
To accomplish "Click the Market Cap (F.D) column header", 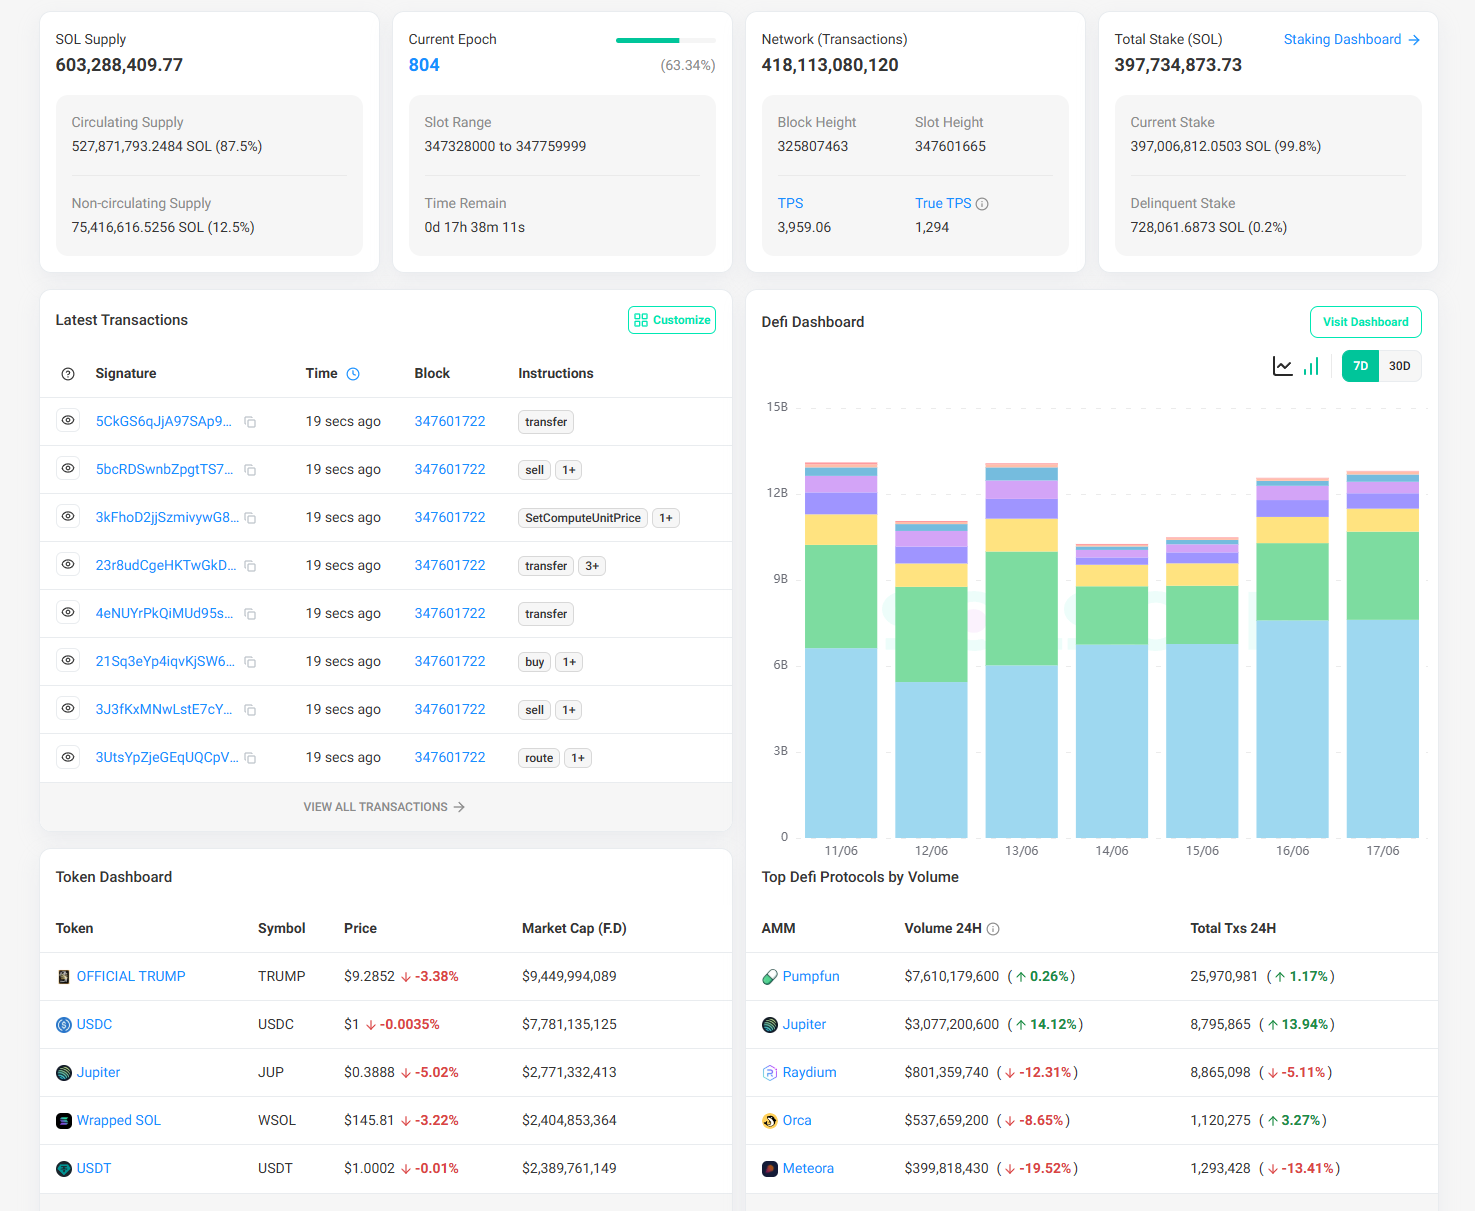I will click(574, 928).
